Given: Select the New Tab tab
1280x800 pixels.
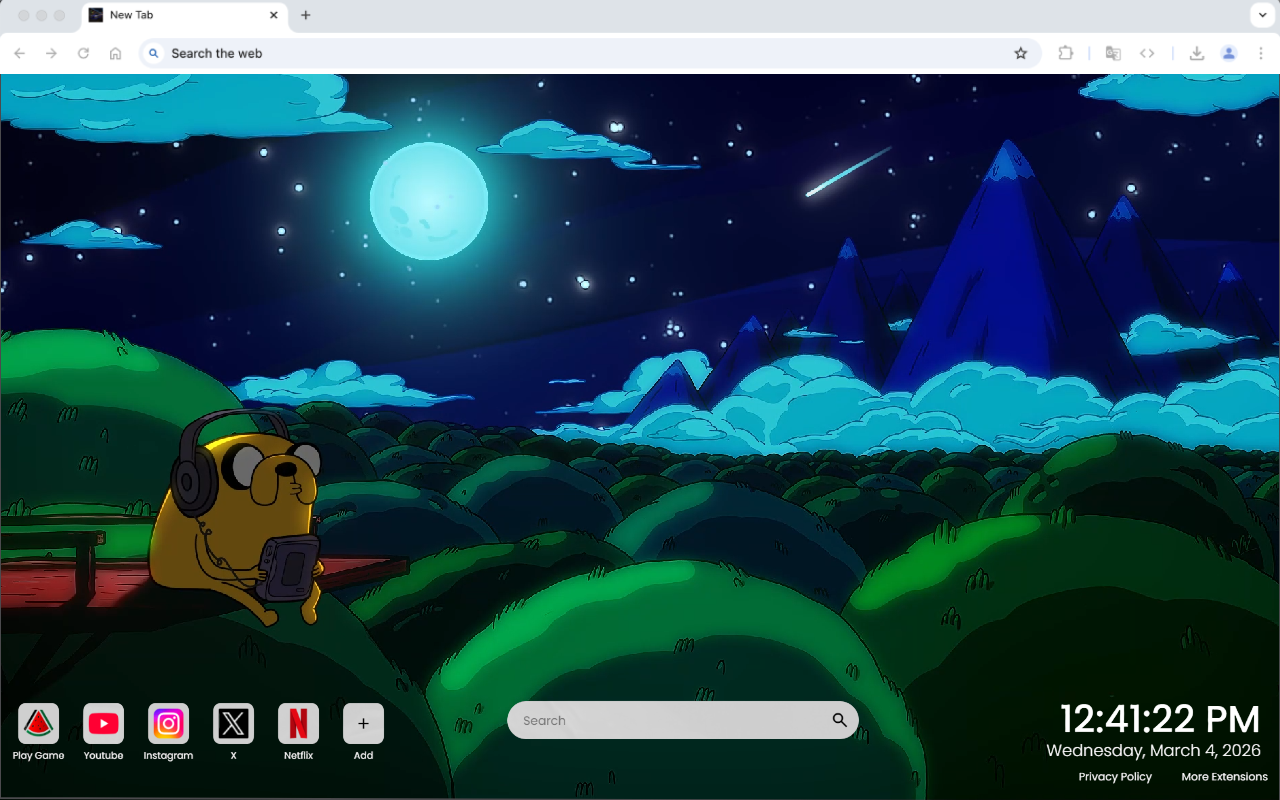Looking at the screenshot, I should 184,15.
